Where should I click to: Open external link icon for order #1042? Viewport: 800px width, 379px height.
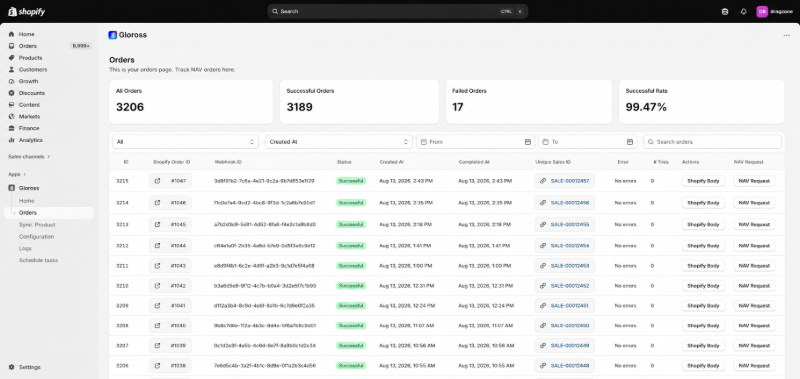(x=157, y=286)
